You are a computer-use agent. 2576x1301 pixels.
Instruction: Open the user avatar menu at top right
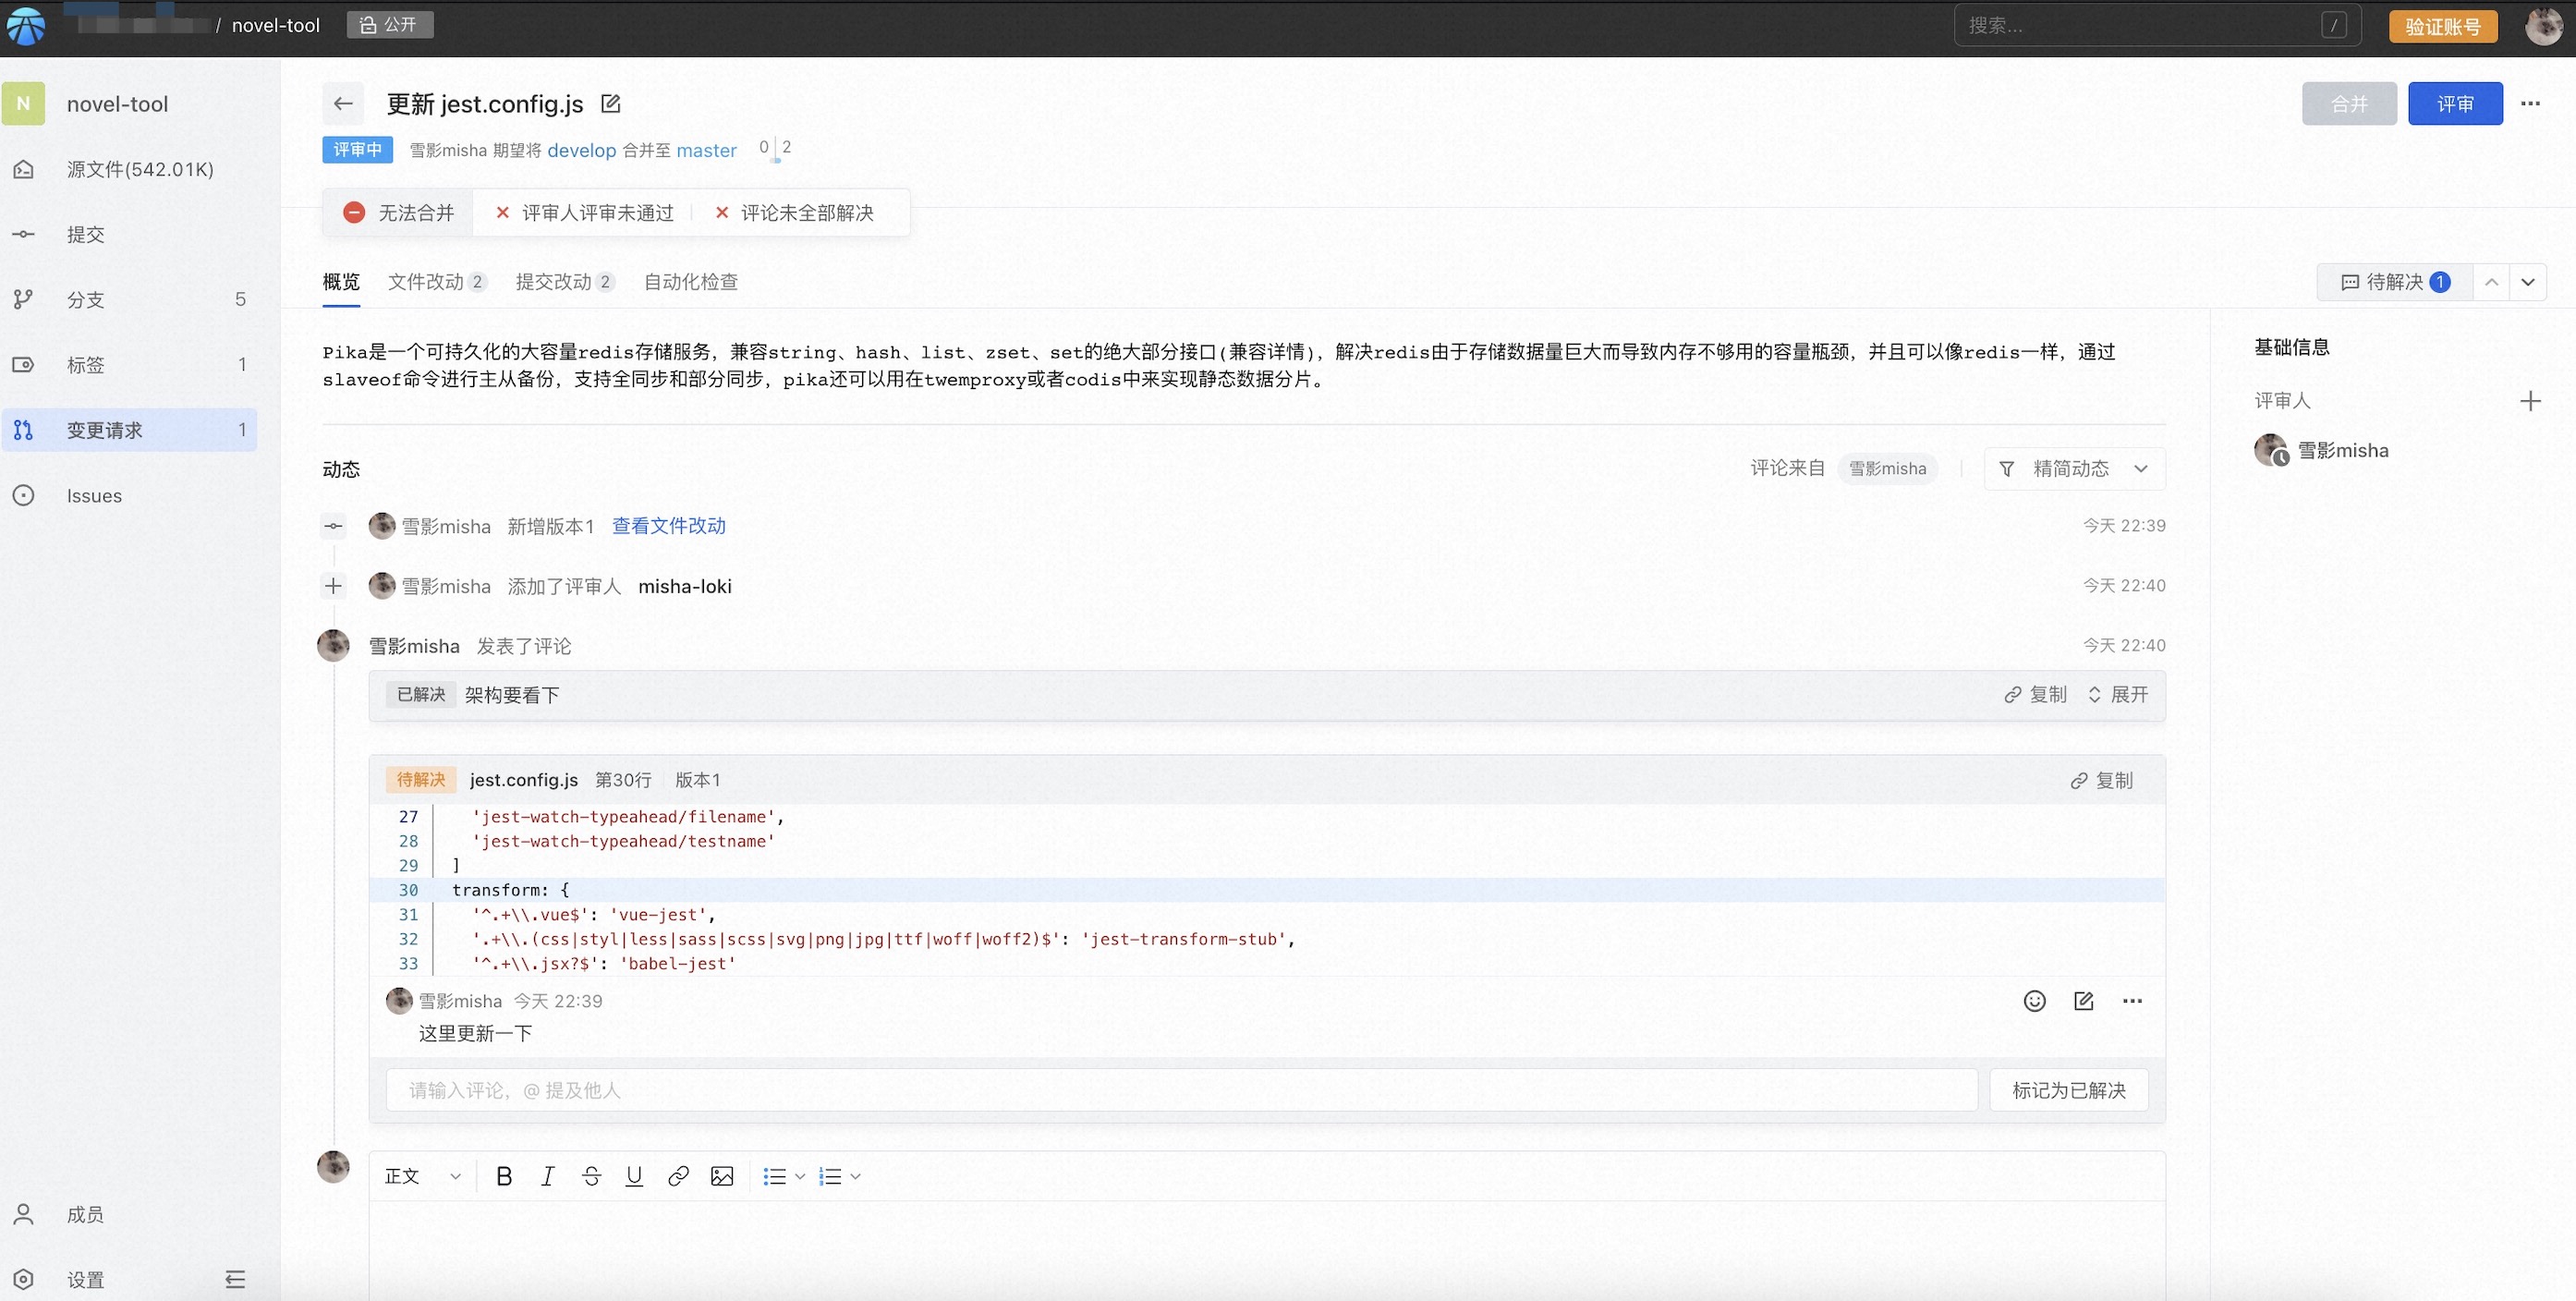click(x=2543, y=25)
